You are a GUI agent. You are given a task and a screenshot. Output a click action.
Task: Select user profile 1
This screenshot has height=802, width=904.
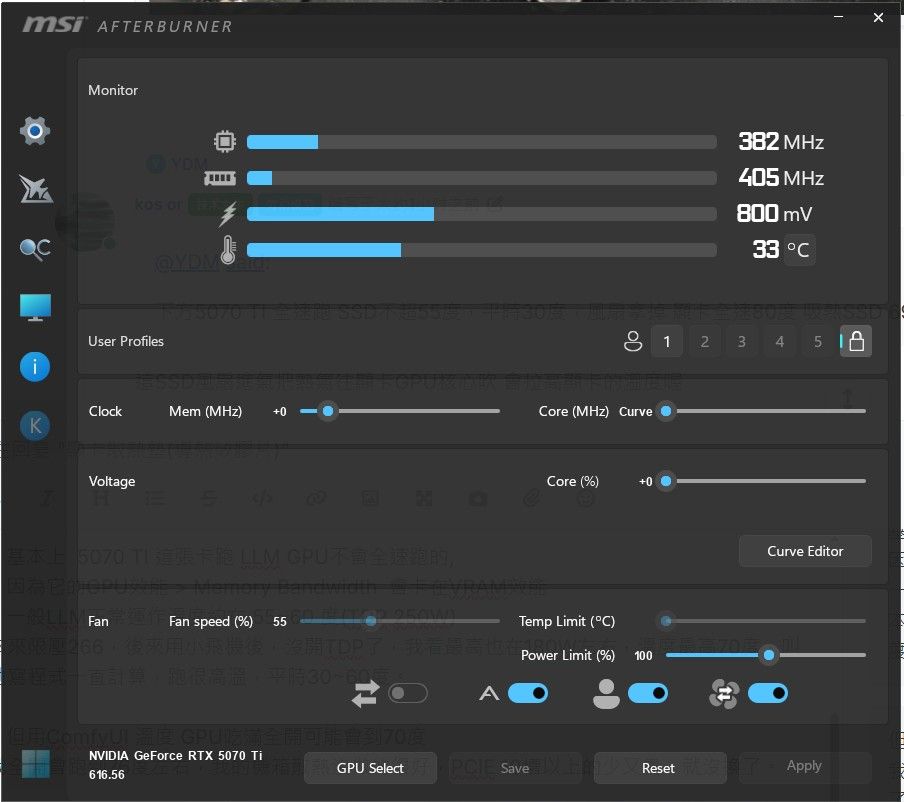tap(667, 342)
